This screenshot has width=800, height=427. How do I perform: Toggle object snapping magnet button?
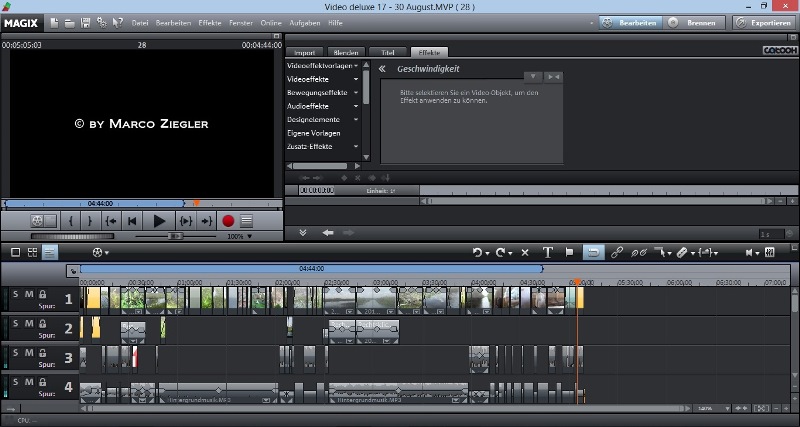coord(593,252)
